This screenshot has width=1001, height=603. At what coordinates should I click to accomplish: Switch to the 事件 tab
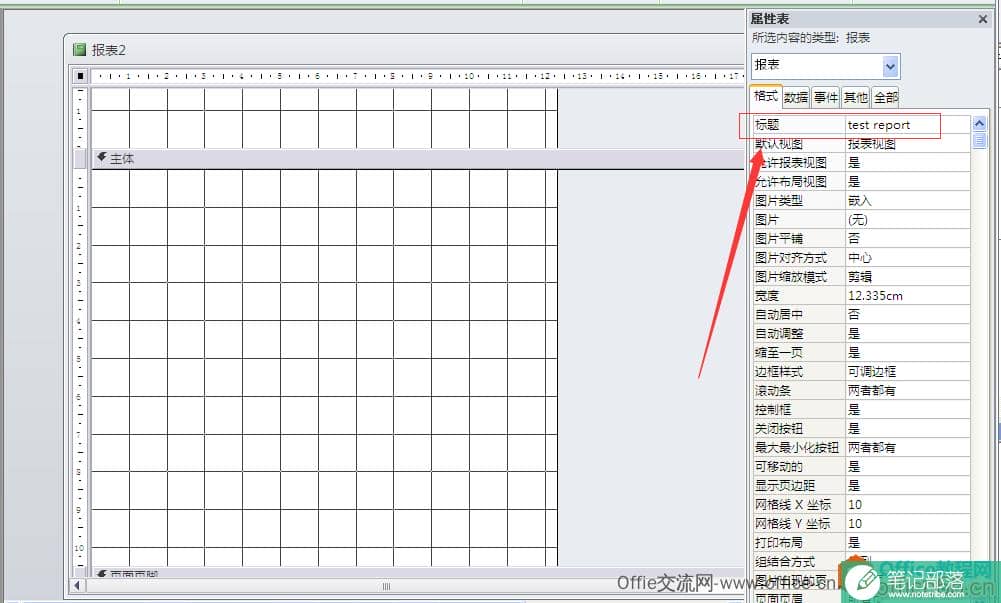click(x=825, y=98)
